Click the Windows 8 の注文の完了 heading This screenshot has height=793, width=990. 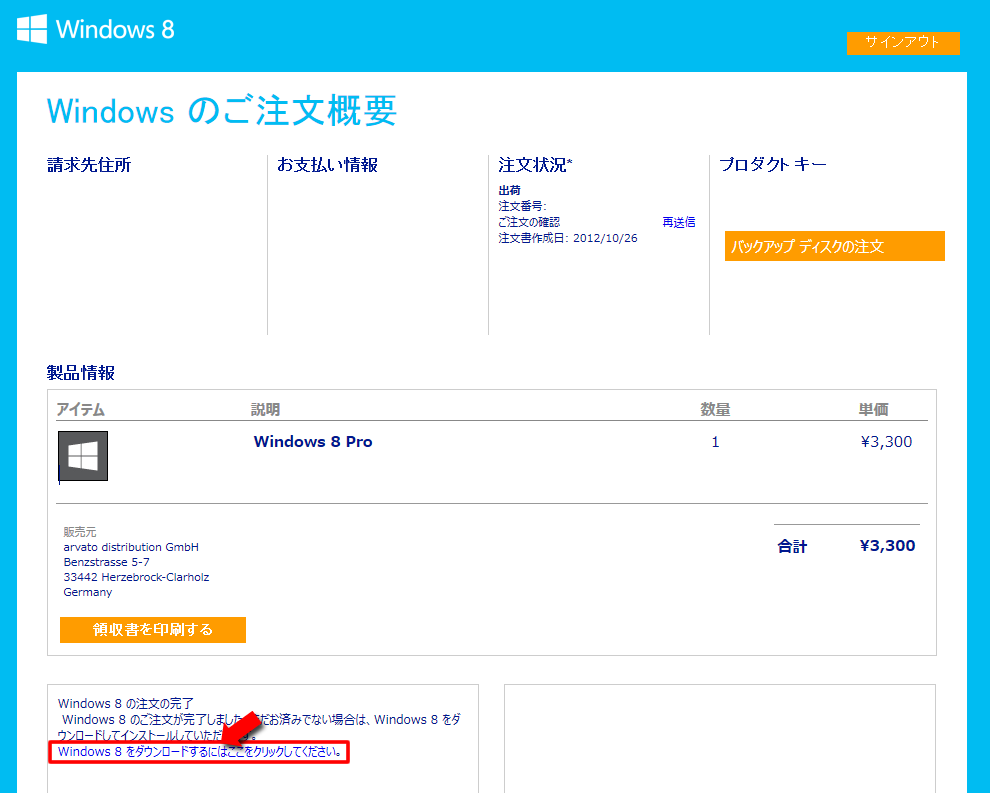point(126,703)
